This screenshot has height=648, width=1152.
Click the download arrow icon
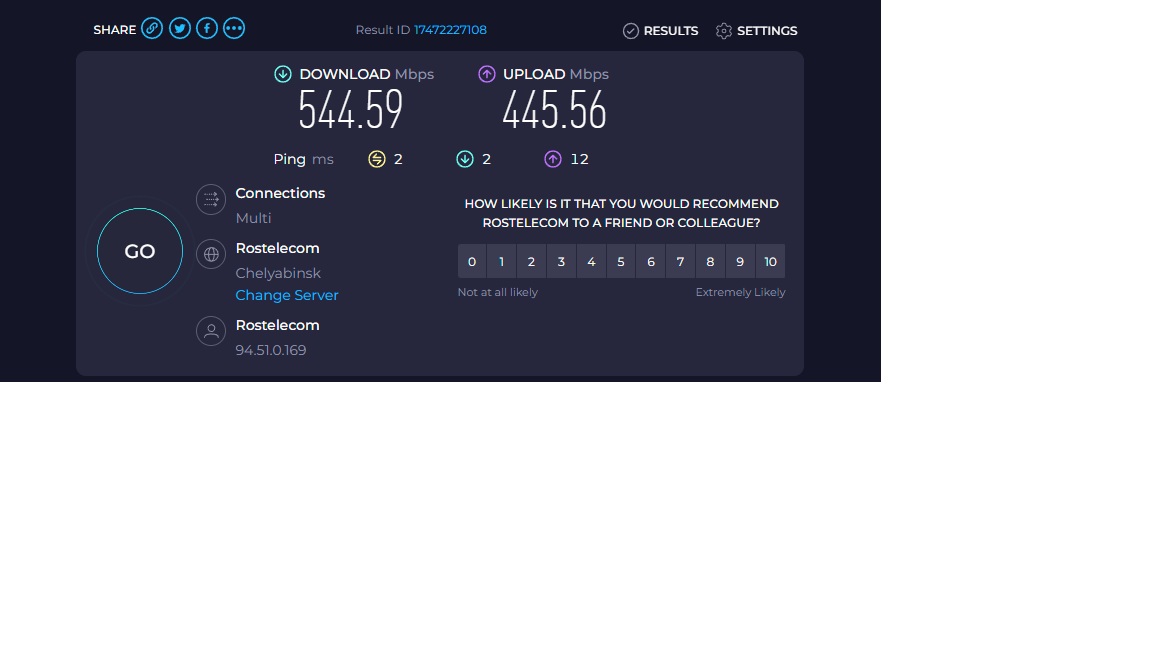(x=283, y=74)
